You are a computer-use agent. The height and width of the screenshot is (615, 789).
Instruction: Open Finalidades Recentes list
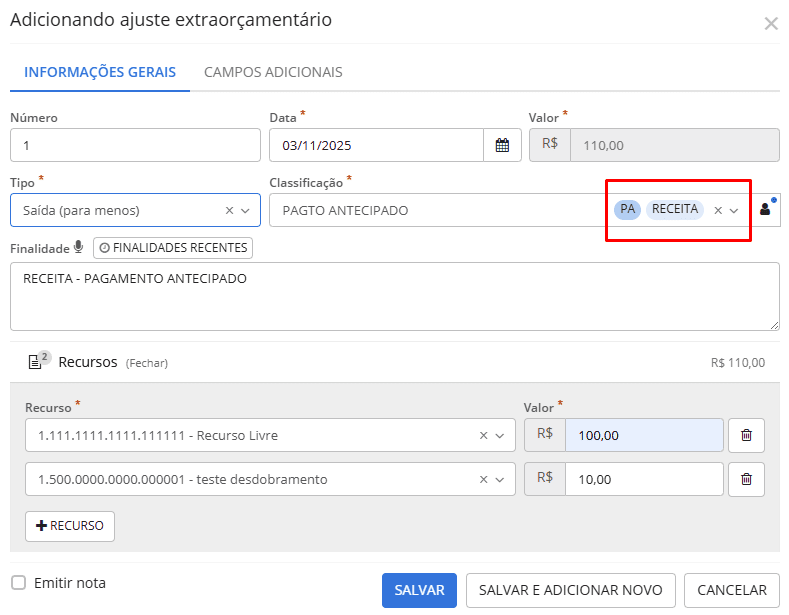pos(172,247)
